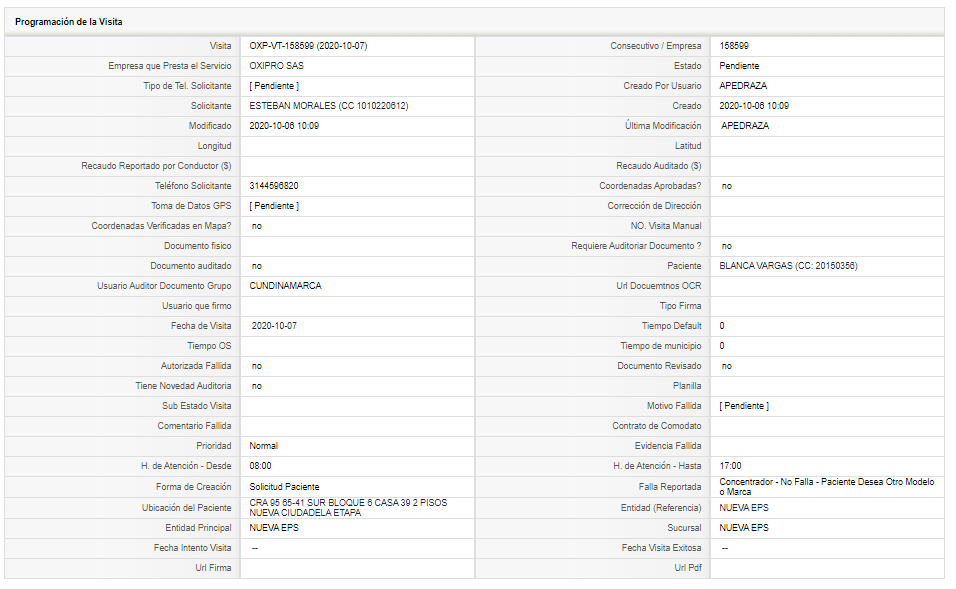Select label 'Última Modificación'

[x=663, y=126]
